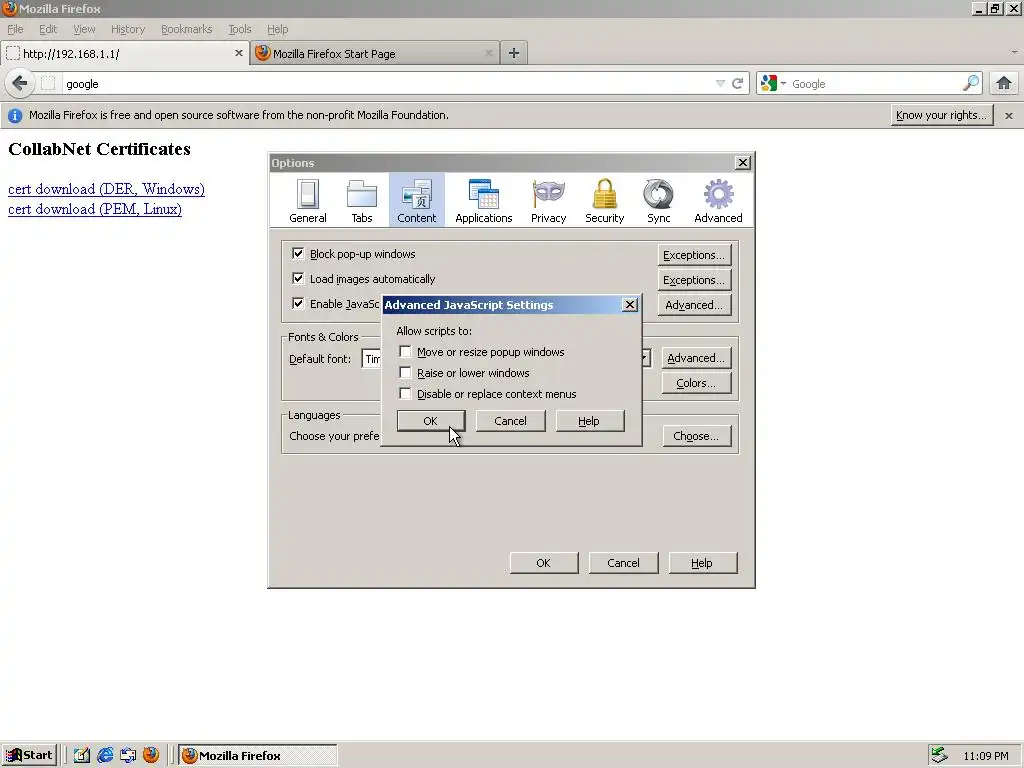Open the Firefox home page icon
The image size is (1024, 768).
point(1004,84)
